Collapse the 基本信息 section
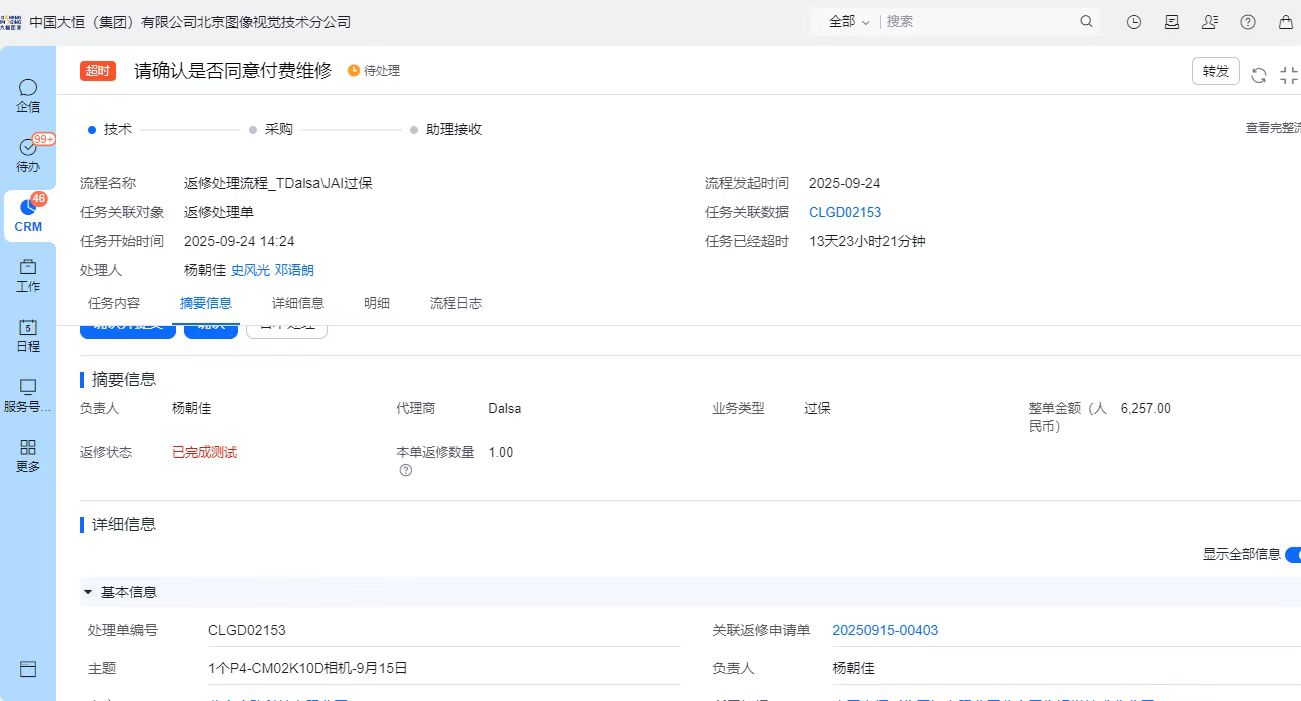The image size is (1301, 701). [x=88, y=592]
